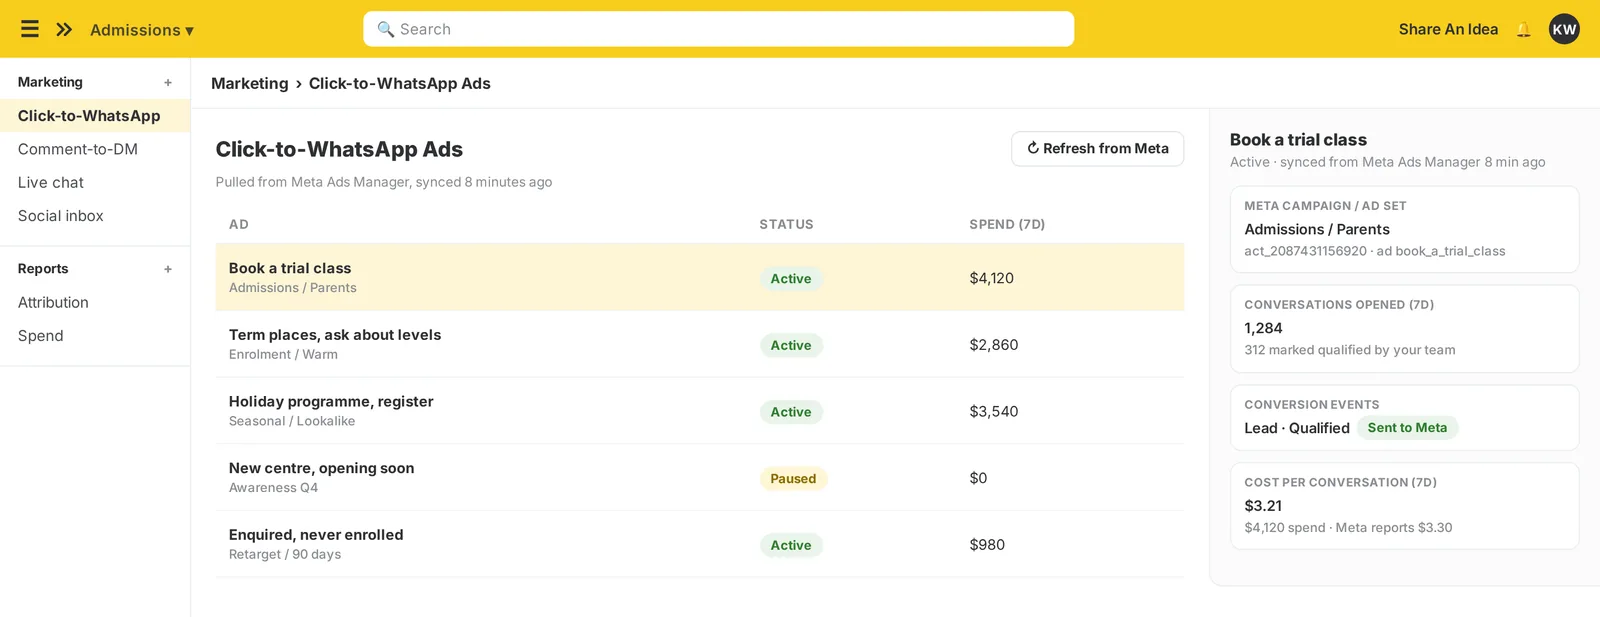Viewport: 1600px width, 617px height.
Task: Click Enrolment / Warm subtitle
Action: point(283,355)
